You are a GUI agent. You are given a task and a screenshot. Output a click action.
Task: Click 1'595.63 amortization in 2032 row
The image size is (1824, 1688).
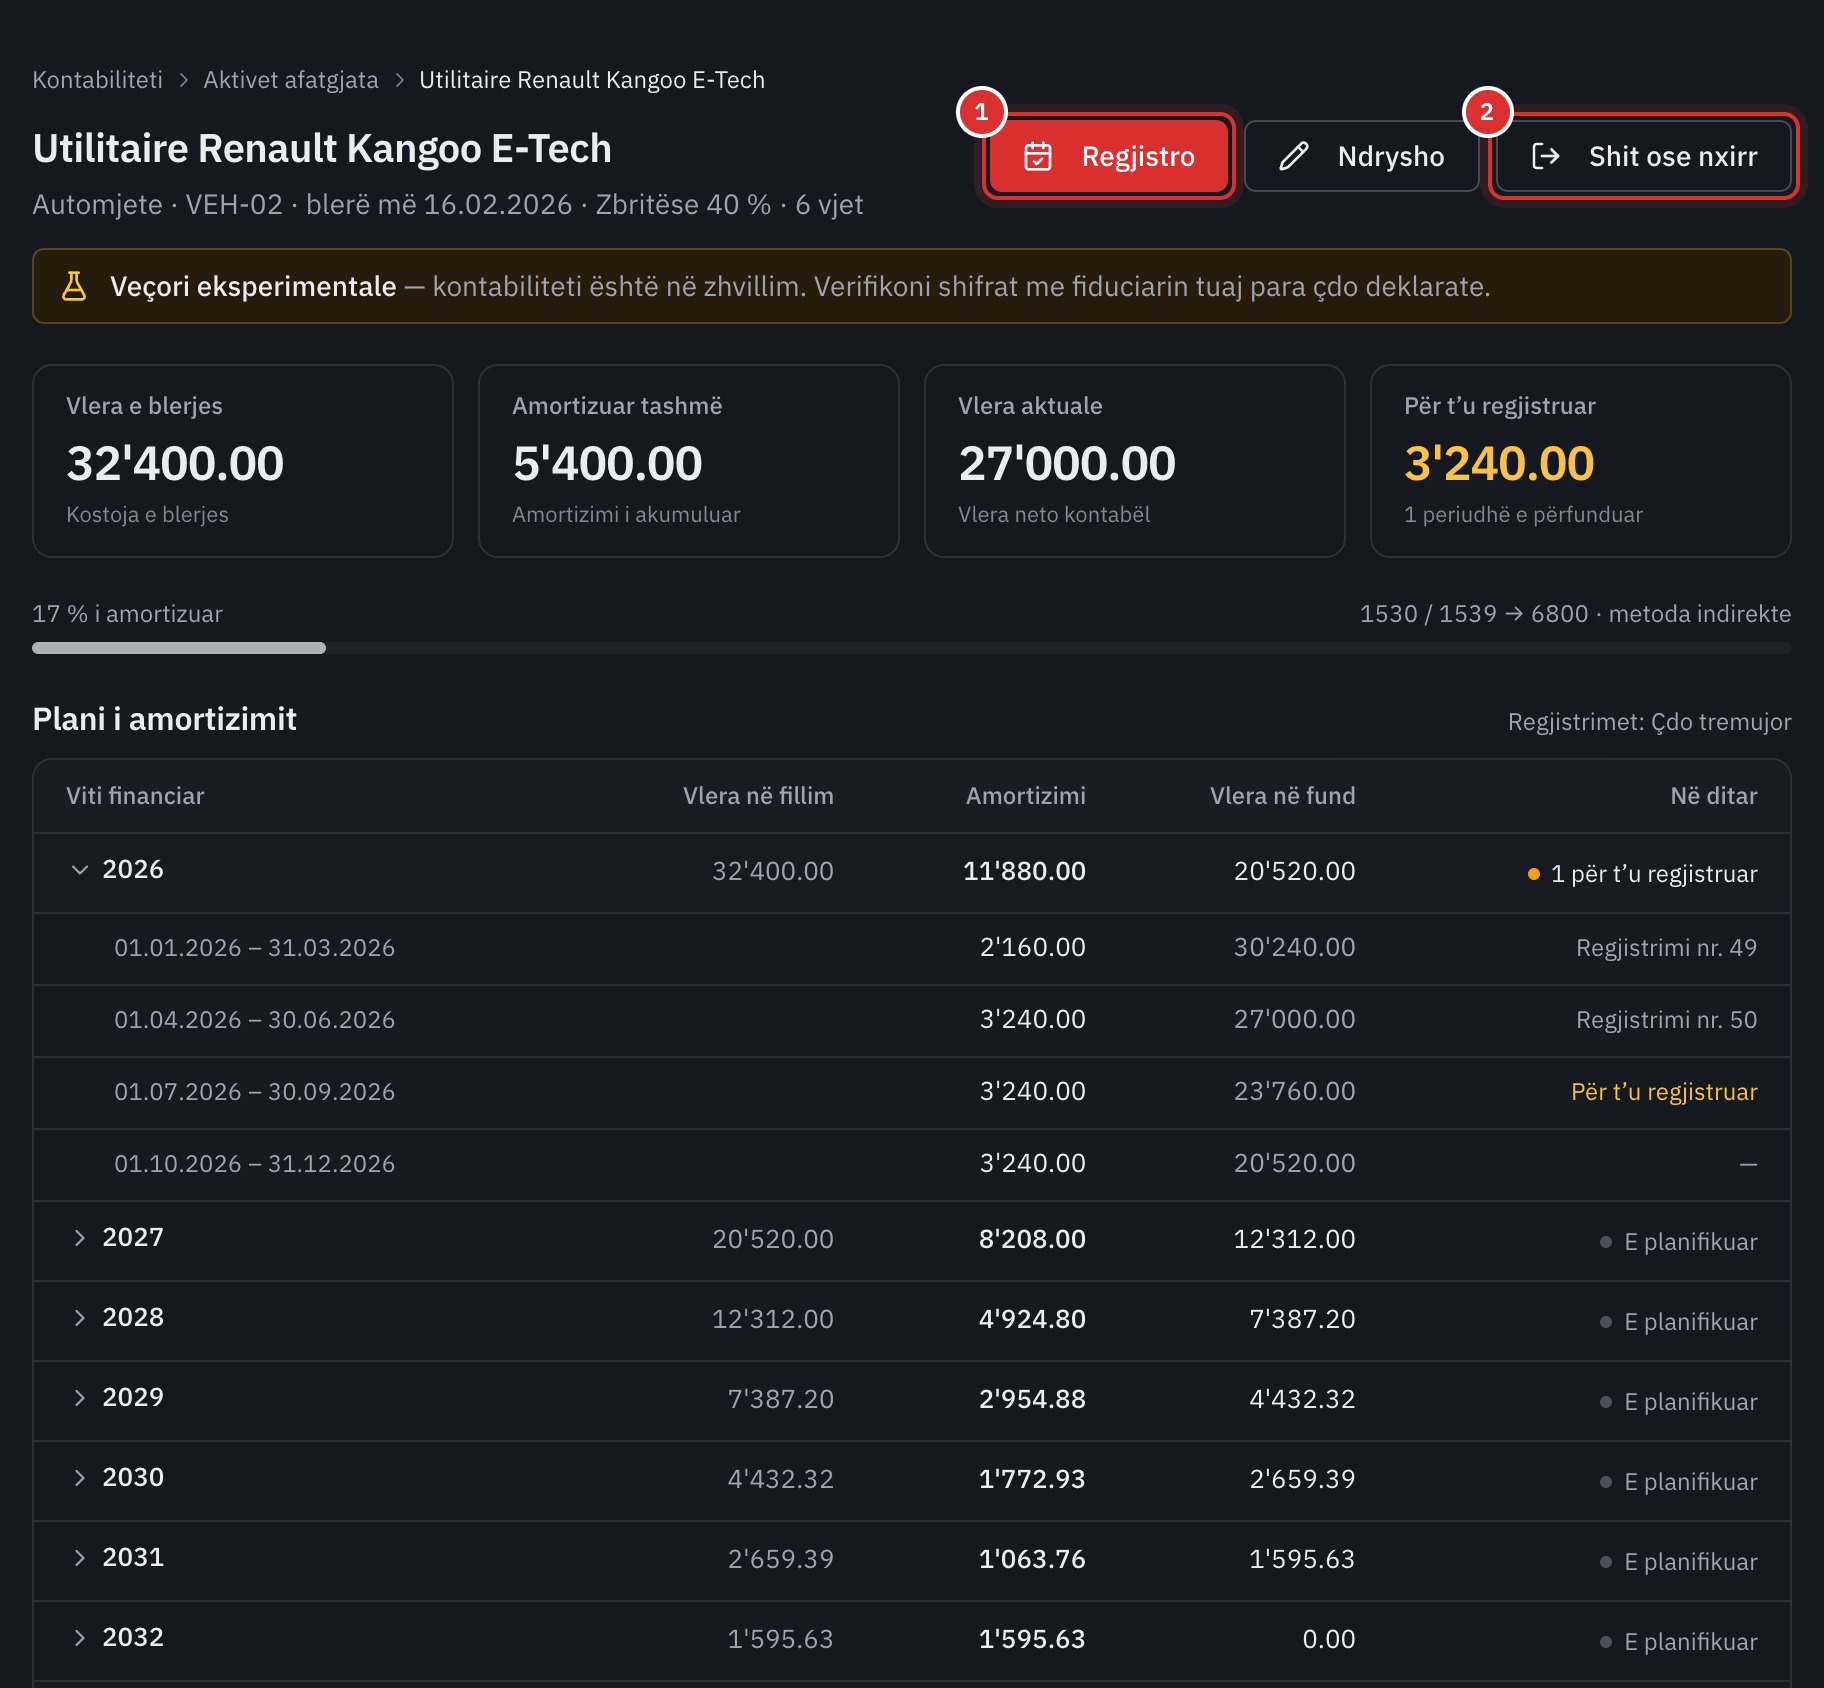point(1032,1639)
